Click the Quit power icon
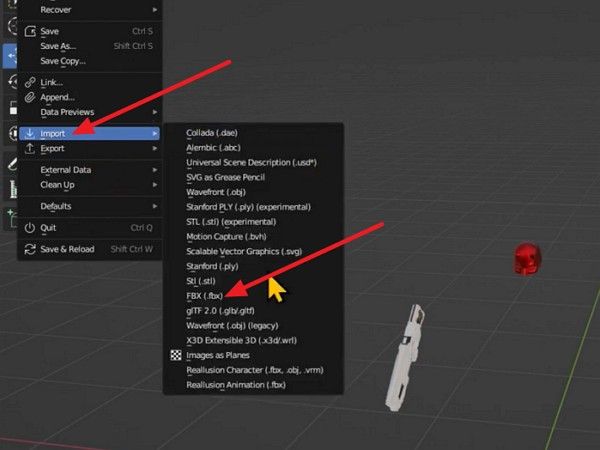Viewport: 600px width, 450px height. pyautogui.click(x=30, y=228)
